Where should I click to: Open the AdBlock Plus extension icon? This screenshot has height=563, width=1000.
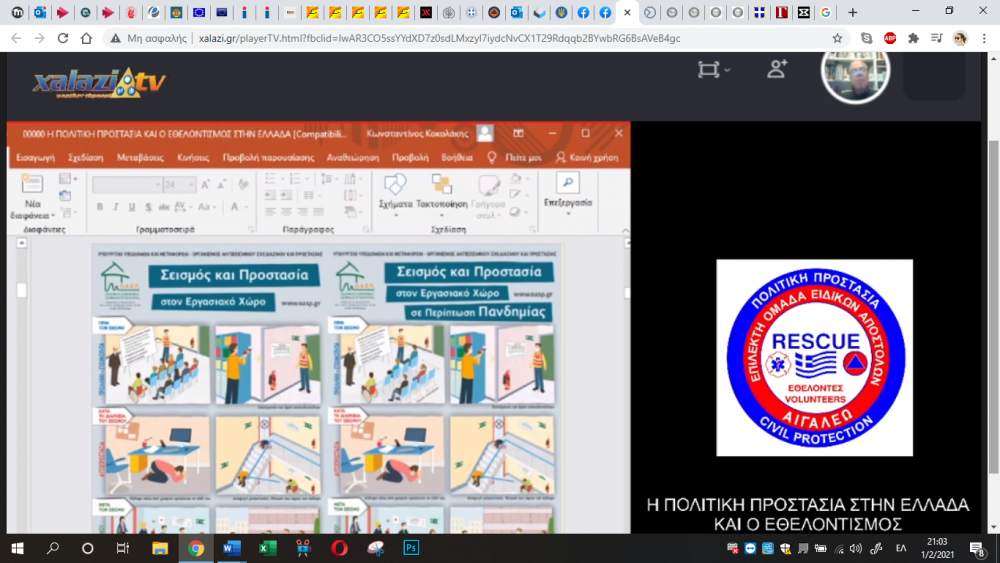coord(890,38)
